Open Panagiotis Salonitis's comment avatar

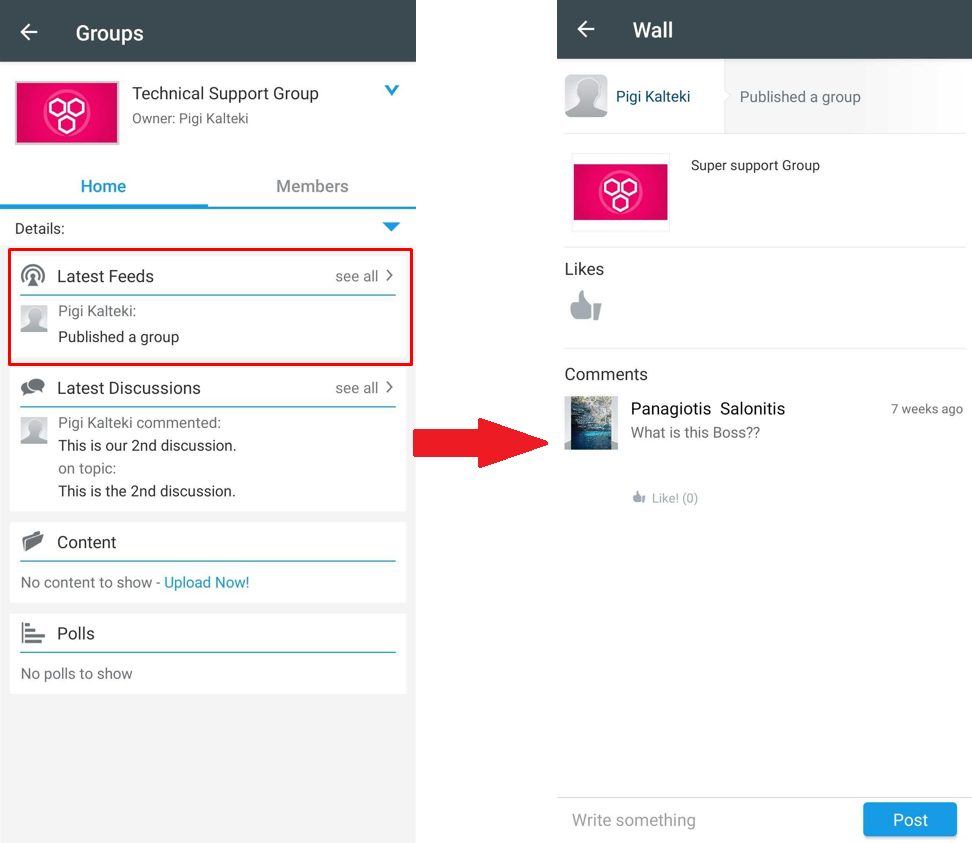591,423
